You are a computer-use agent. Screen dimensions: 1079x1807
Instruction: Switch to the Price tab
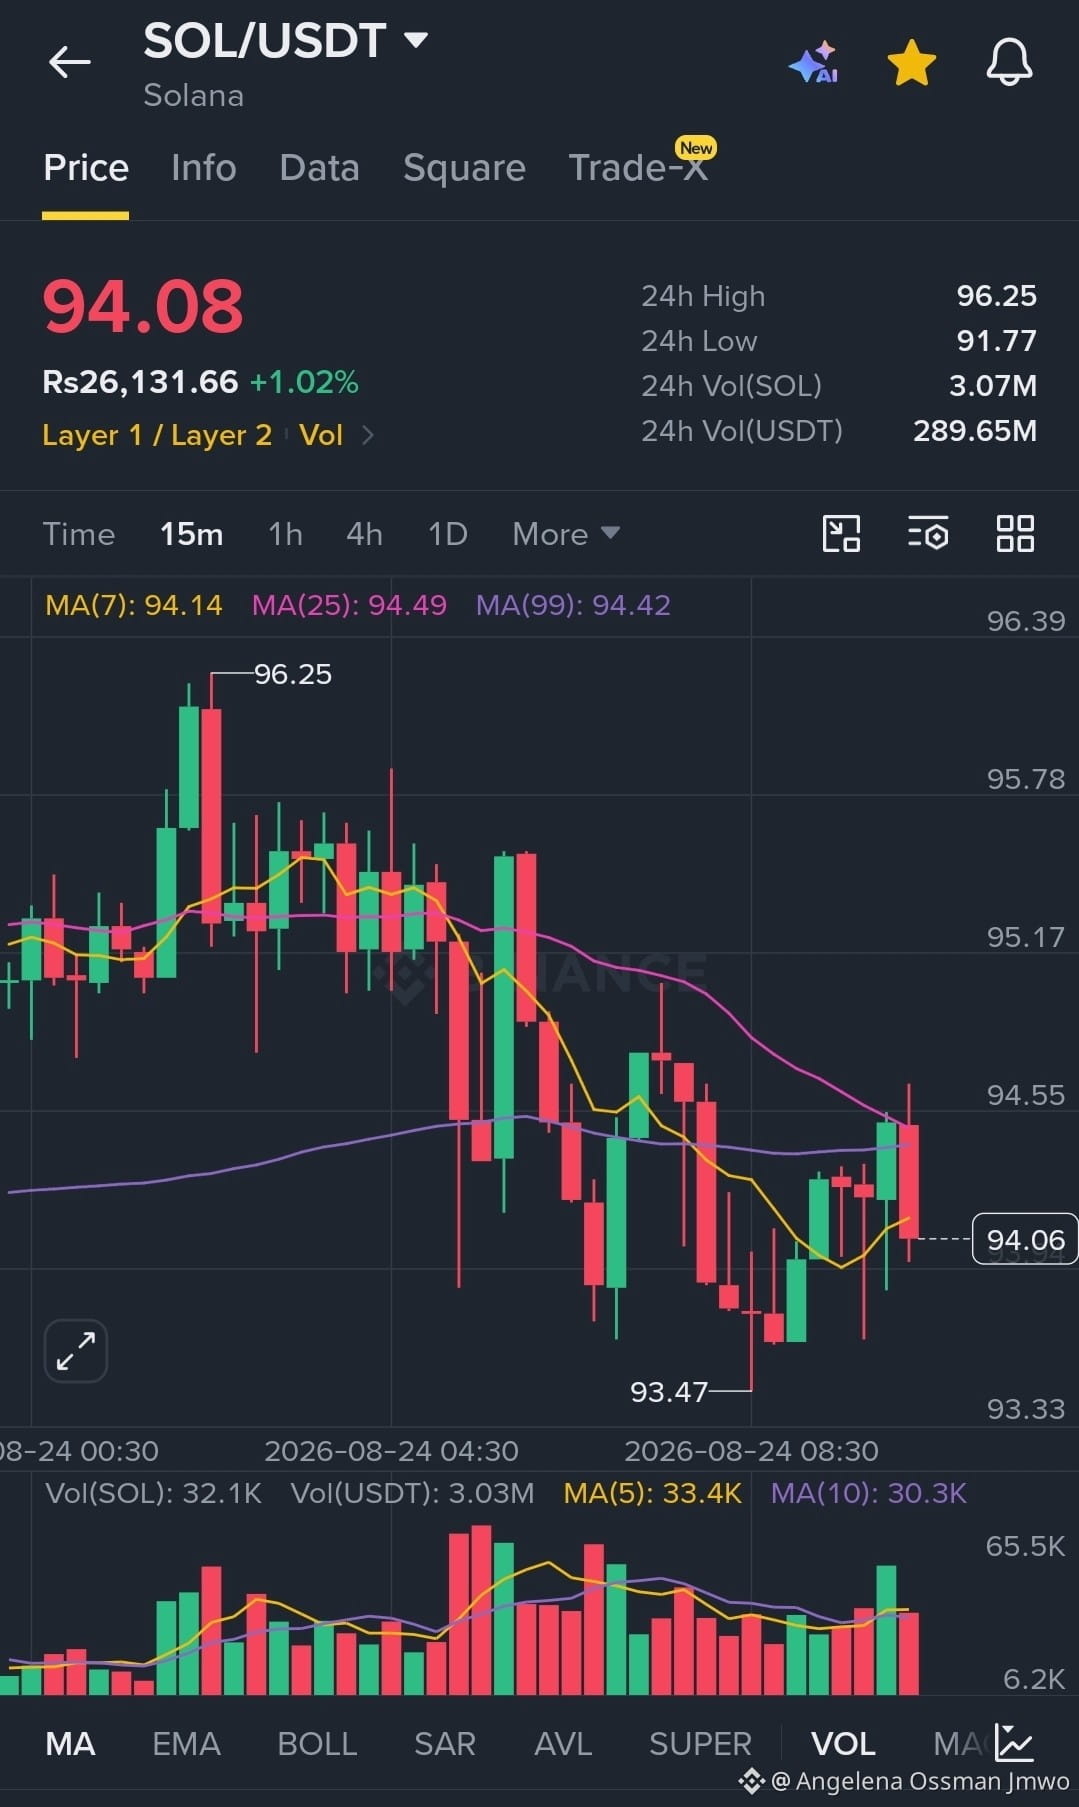click(x=86, y=168)
